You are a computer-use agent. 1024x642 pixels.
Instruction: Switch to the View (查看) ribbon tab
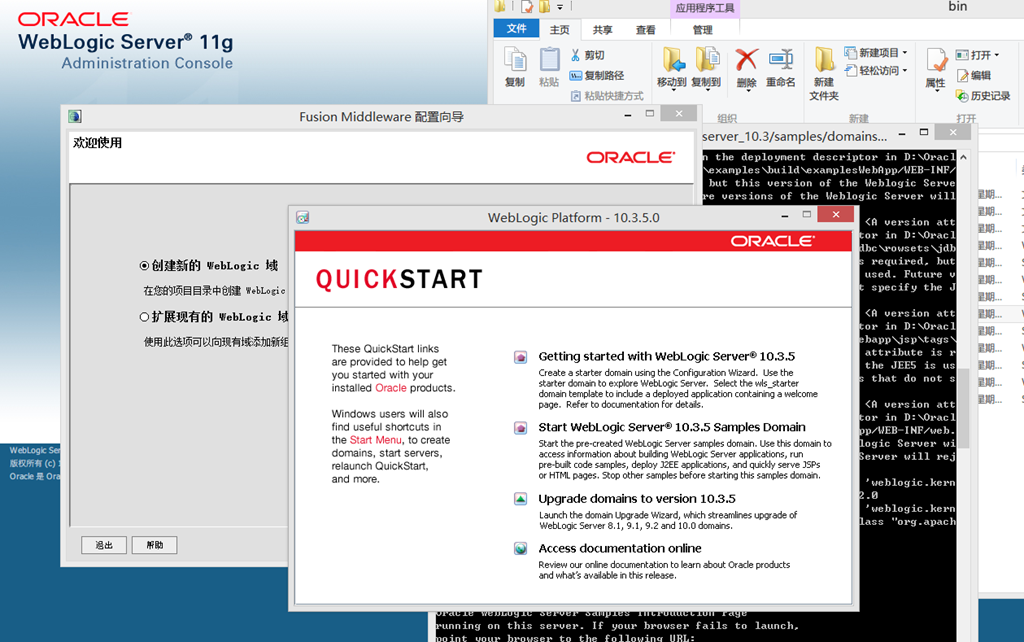645,29
